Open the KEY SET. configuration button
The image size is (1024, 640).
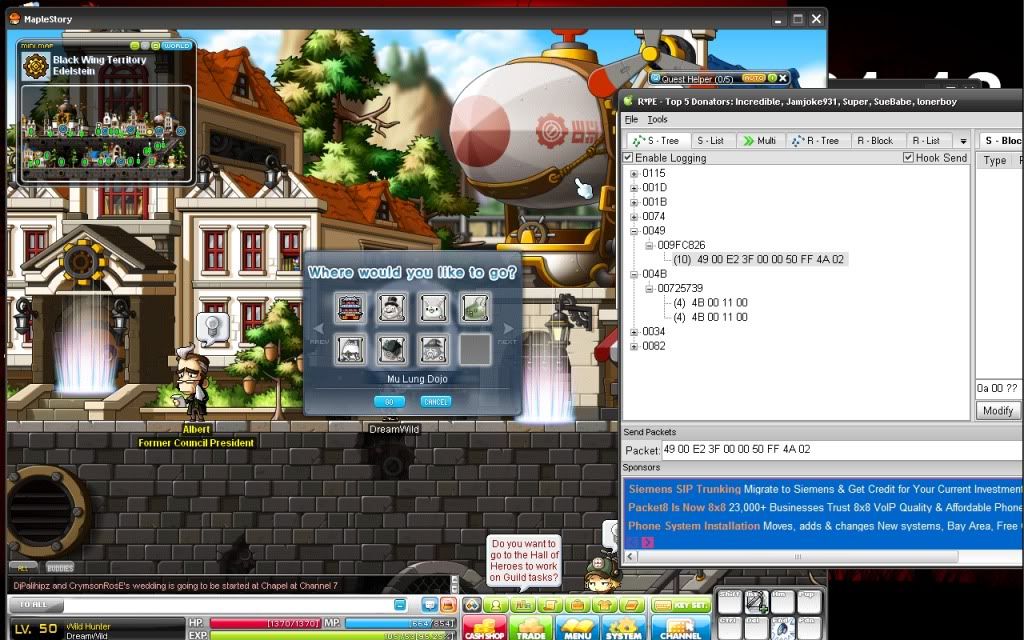pos(681,605)
